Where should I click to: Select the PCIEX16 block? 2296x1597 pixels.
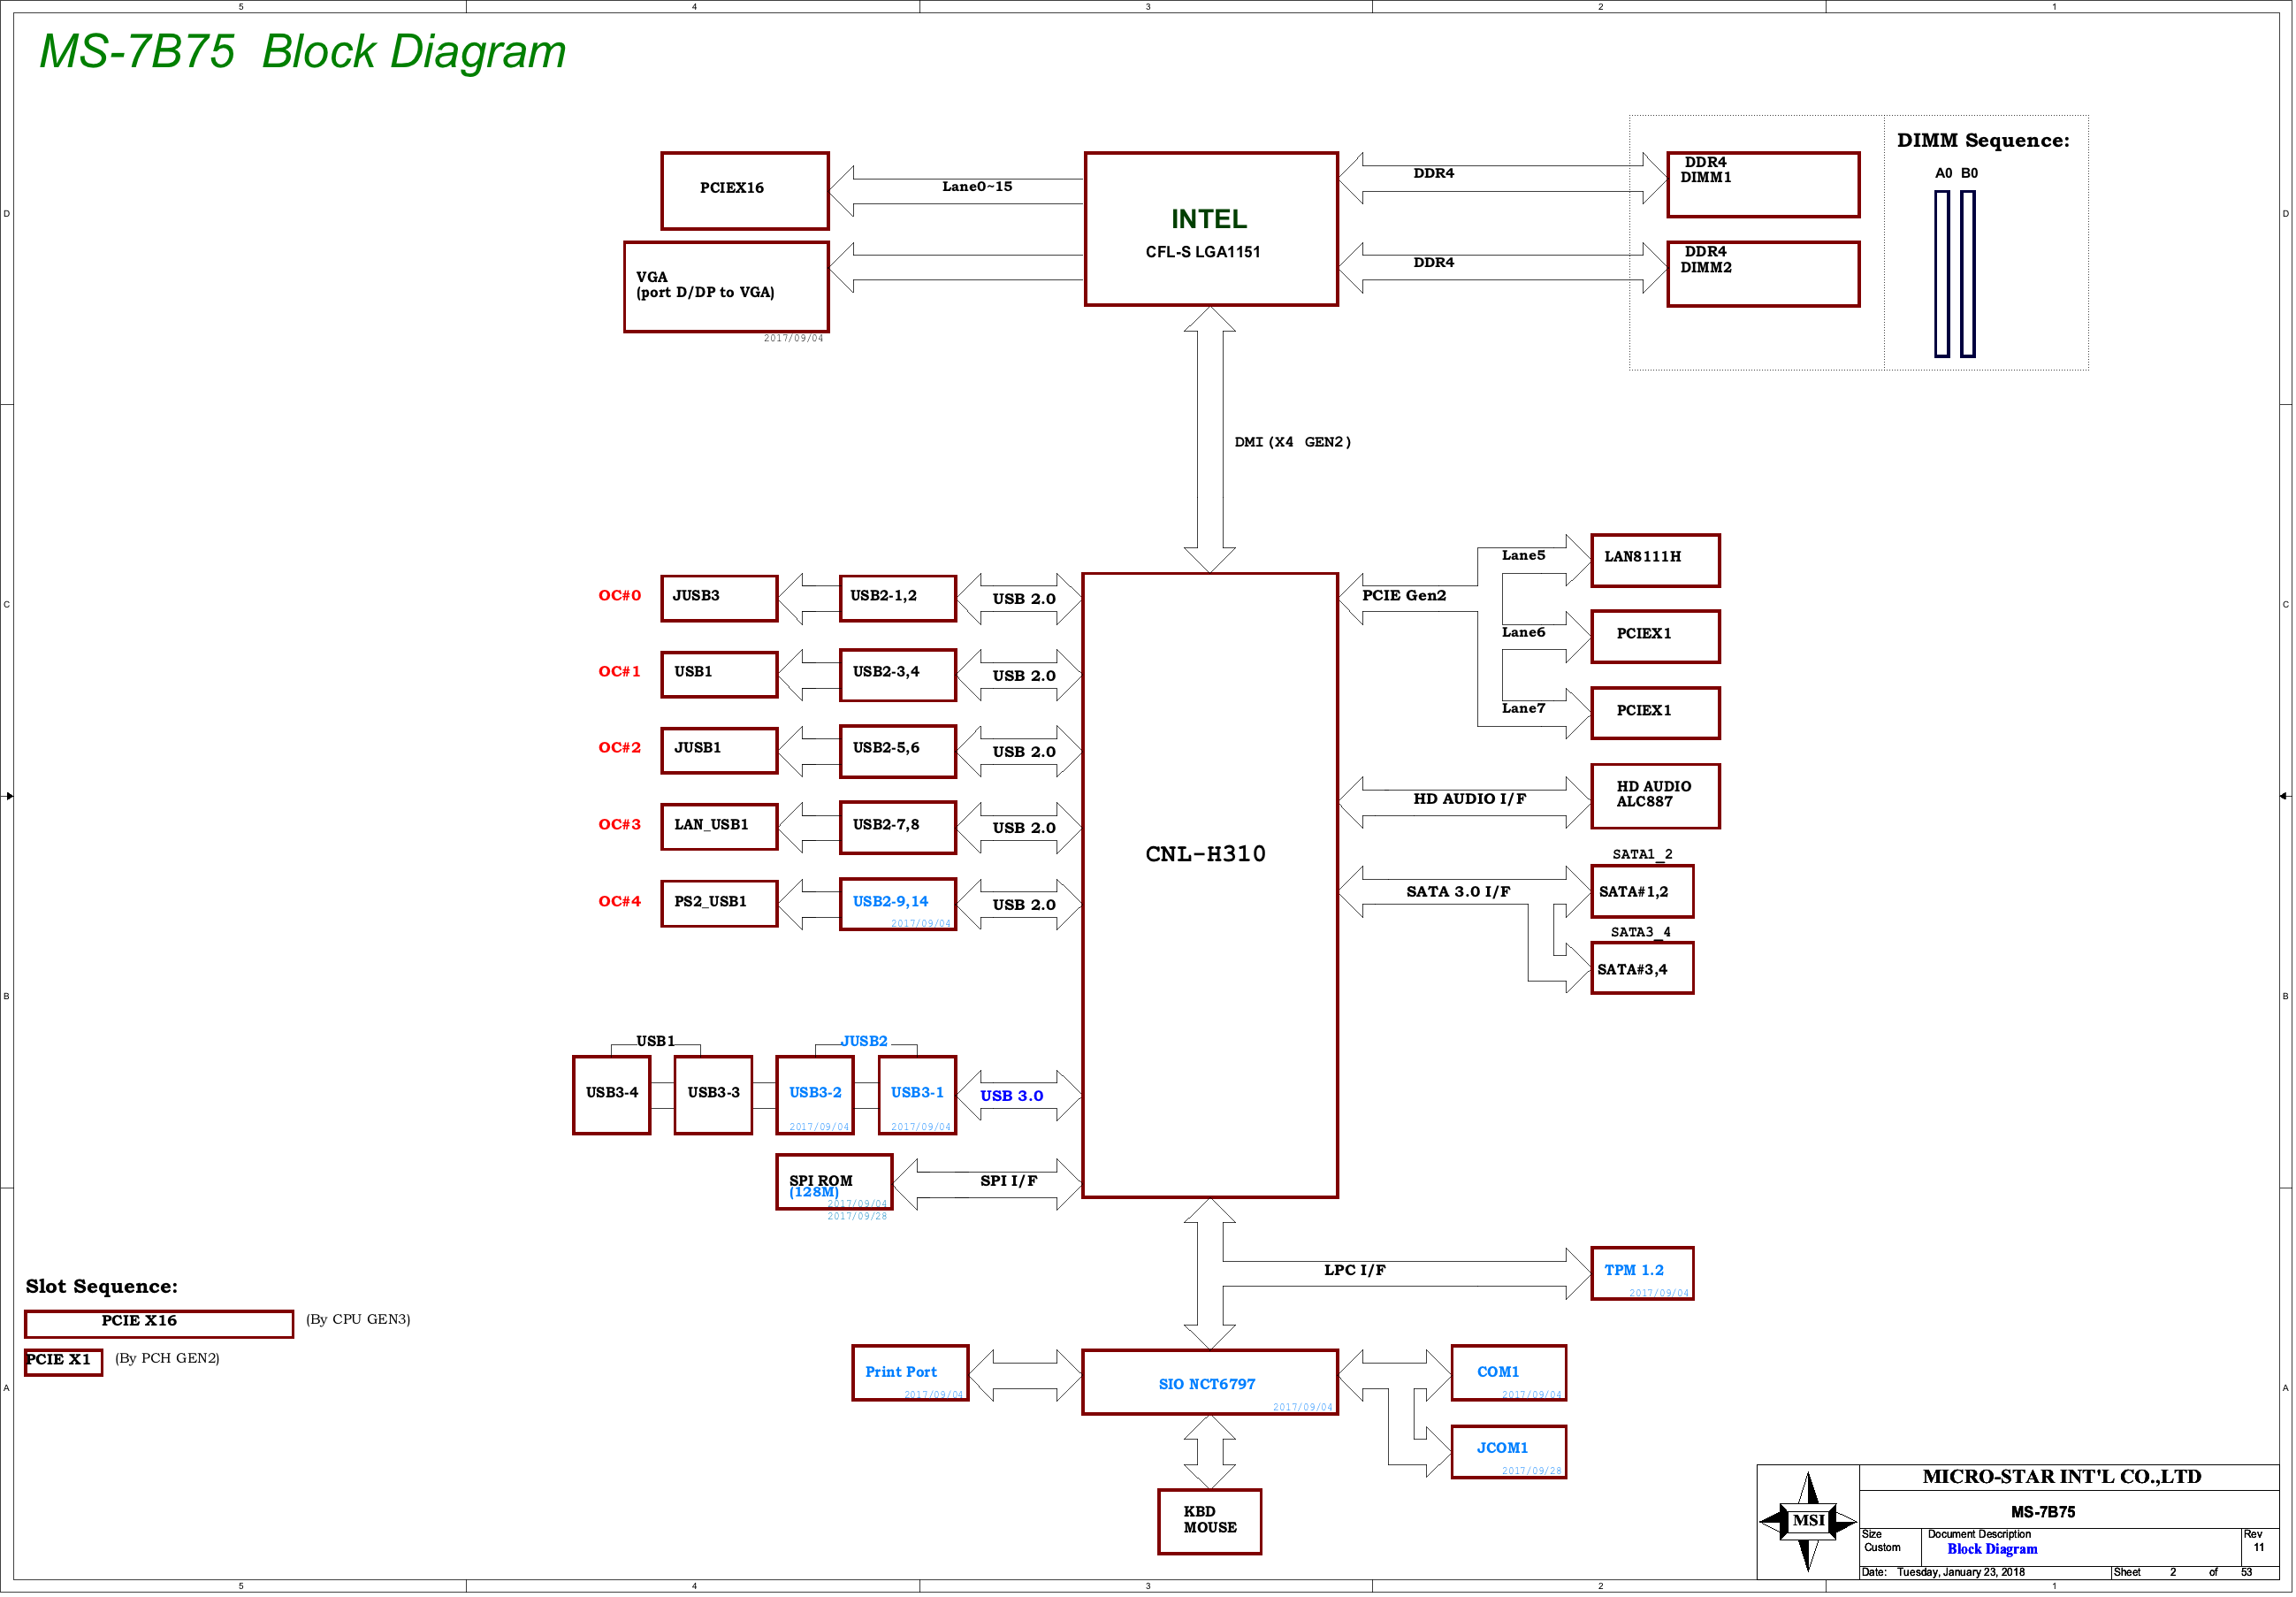[745, 191]
